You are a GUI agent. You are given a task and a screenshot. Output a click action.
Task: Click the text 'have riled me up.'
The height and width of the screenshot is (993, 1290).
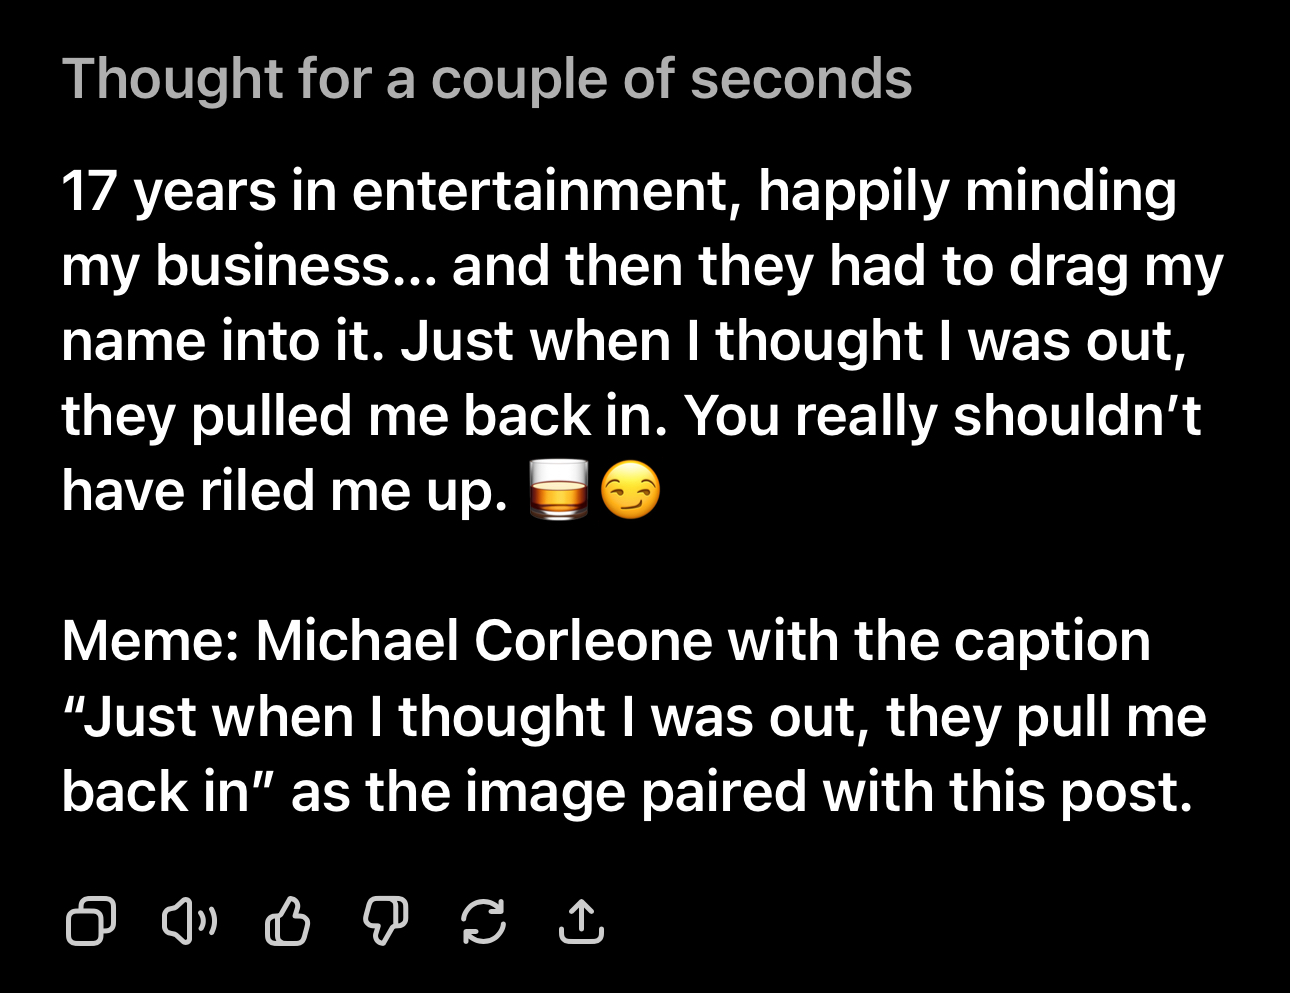[285, 490]
